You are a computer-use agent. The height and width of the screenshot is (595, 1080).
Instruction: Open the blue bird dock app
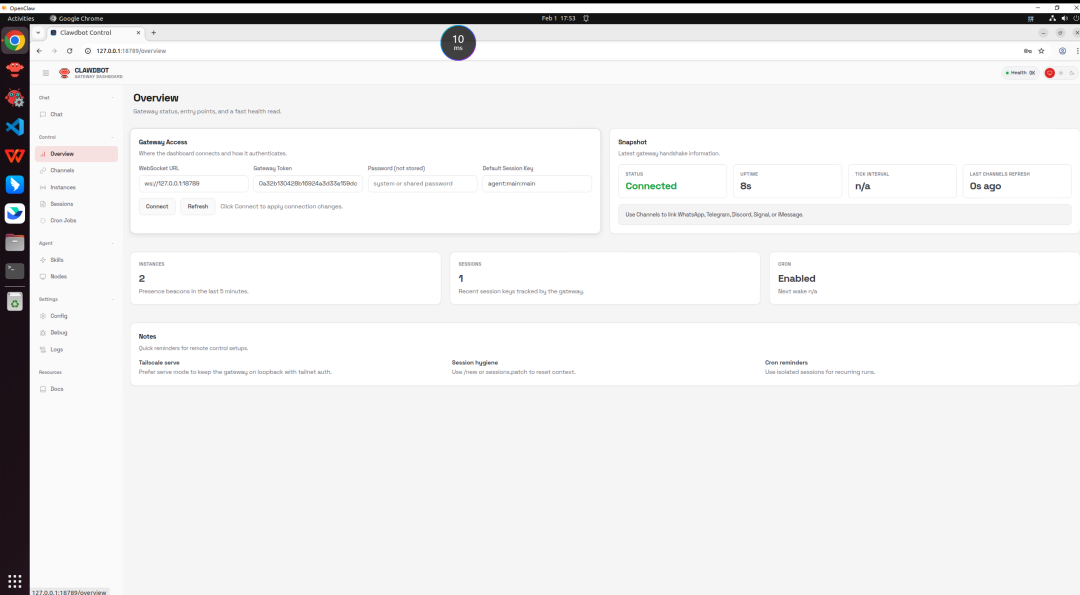[x=14, y=185]
